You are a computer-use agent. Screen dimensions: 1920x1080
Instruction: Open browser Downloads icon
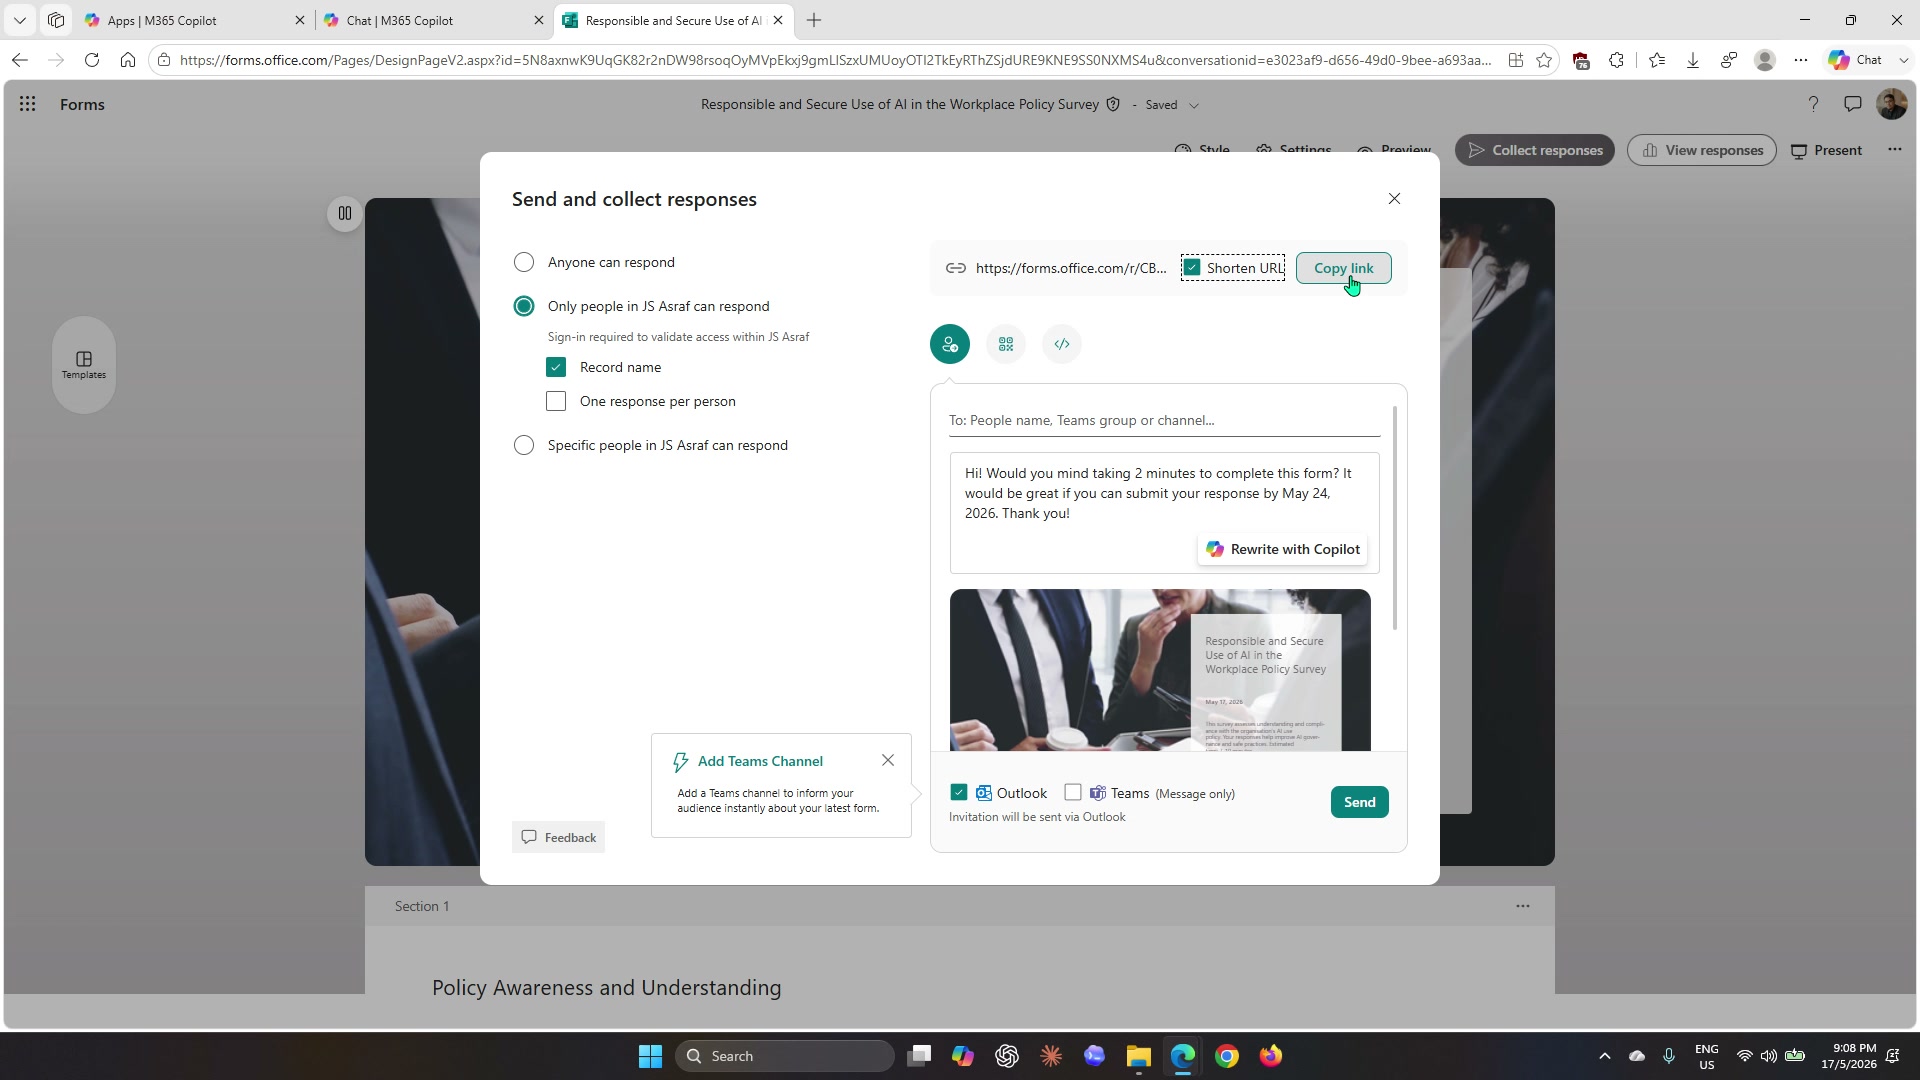click(x=1692, y=60)
